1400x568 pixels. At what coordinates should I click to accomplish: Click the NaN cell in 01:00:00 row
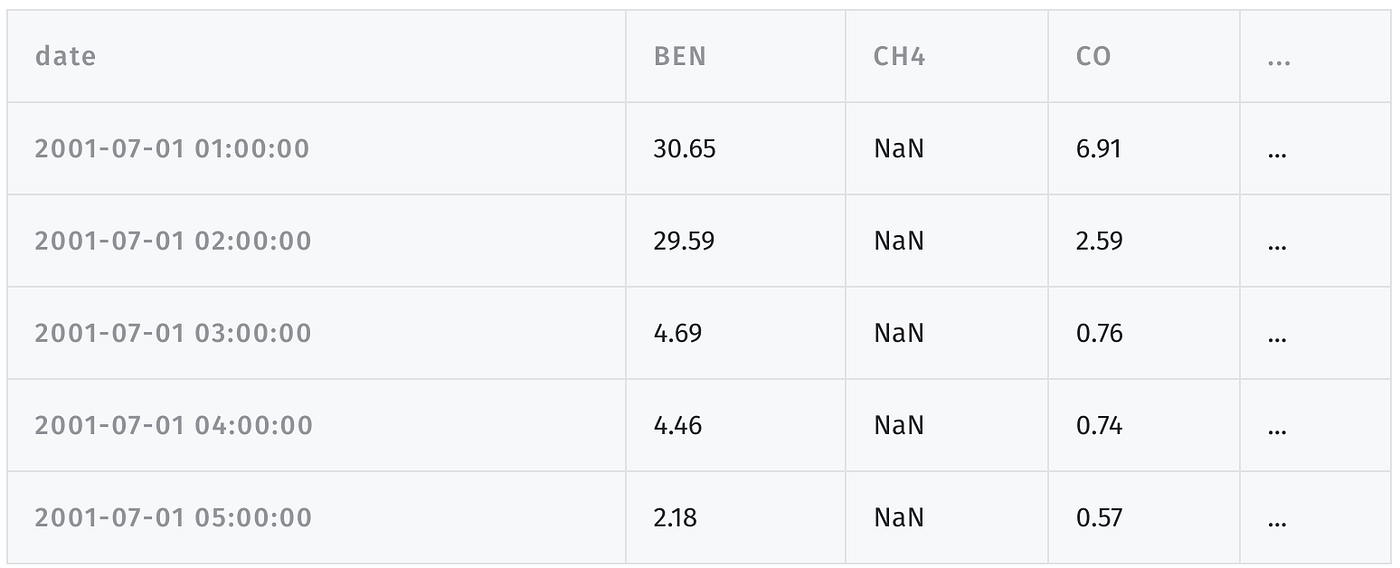tap(899, 149)
